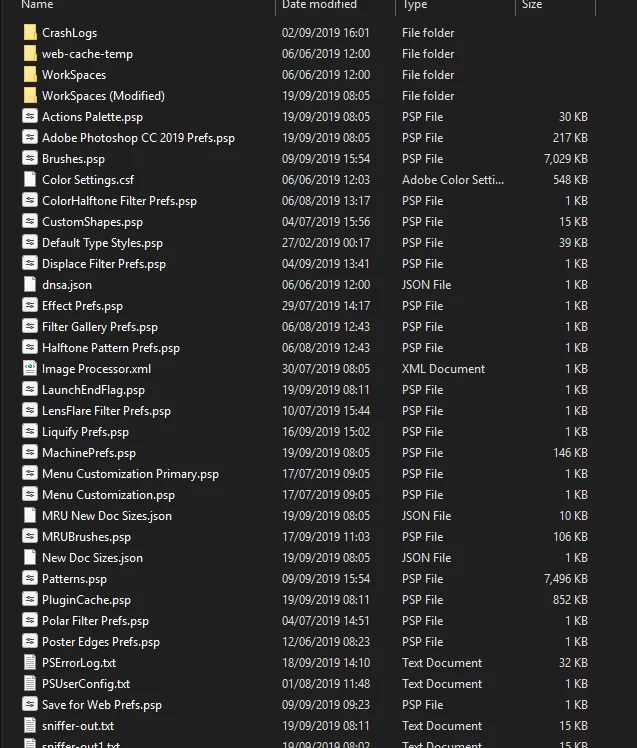Click the Actions Palette.psp file icon
The height and width of the screenshot is (748, 637).
coord(30,116)
